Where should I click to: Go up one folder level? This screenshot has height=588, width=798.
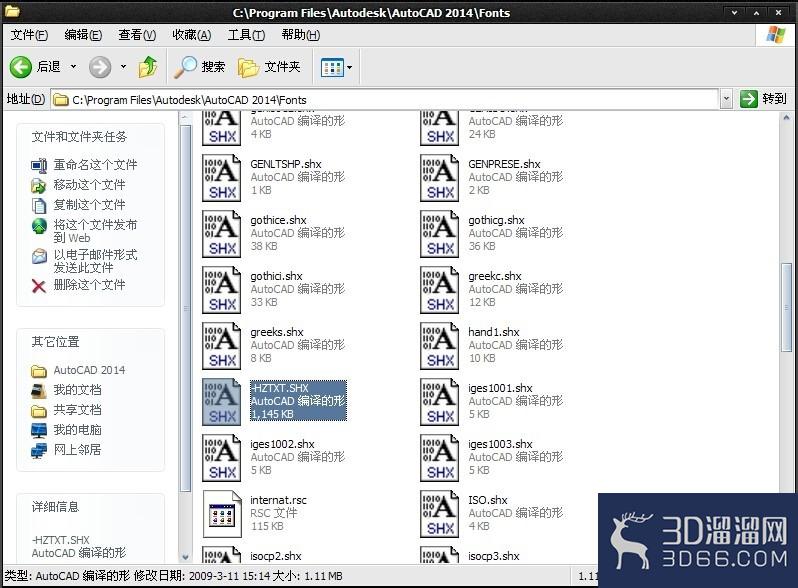pos(148,67)
